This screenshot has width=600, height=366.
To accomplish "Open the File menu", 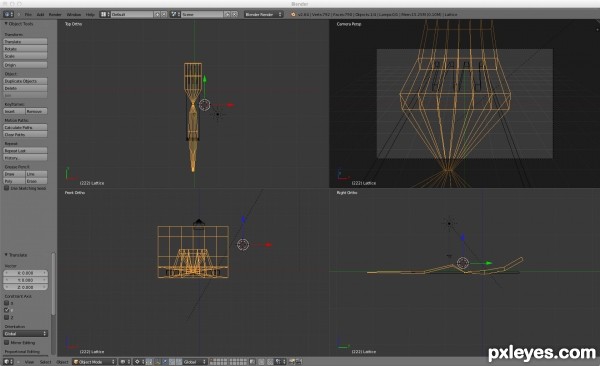I will pyautogui.click(x=28, y=14).
